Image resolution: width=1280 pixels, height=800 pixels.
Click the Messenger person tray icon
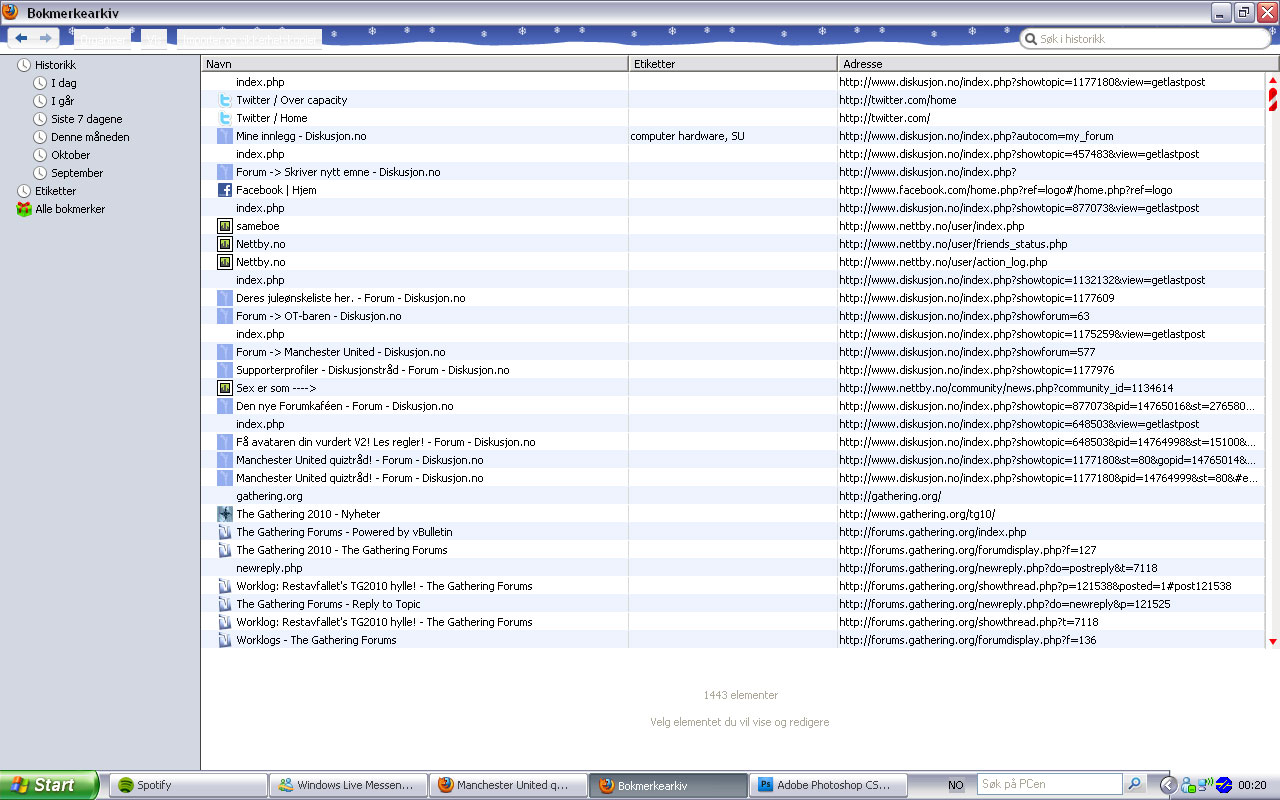[1187, 785]
